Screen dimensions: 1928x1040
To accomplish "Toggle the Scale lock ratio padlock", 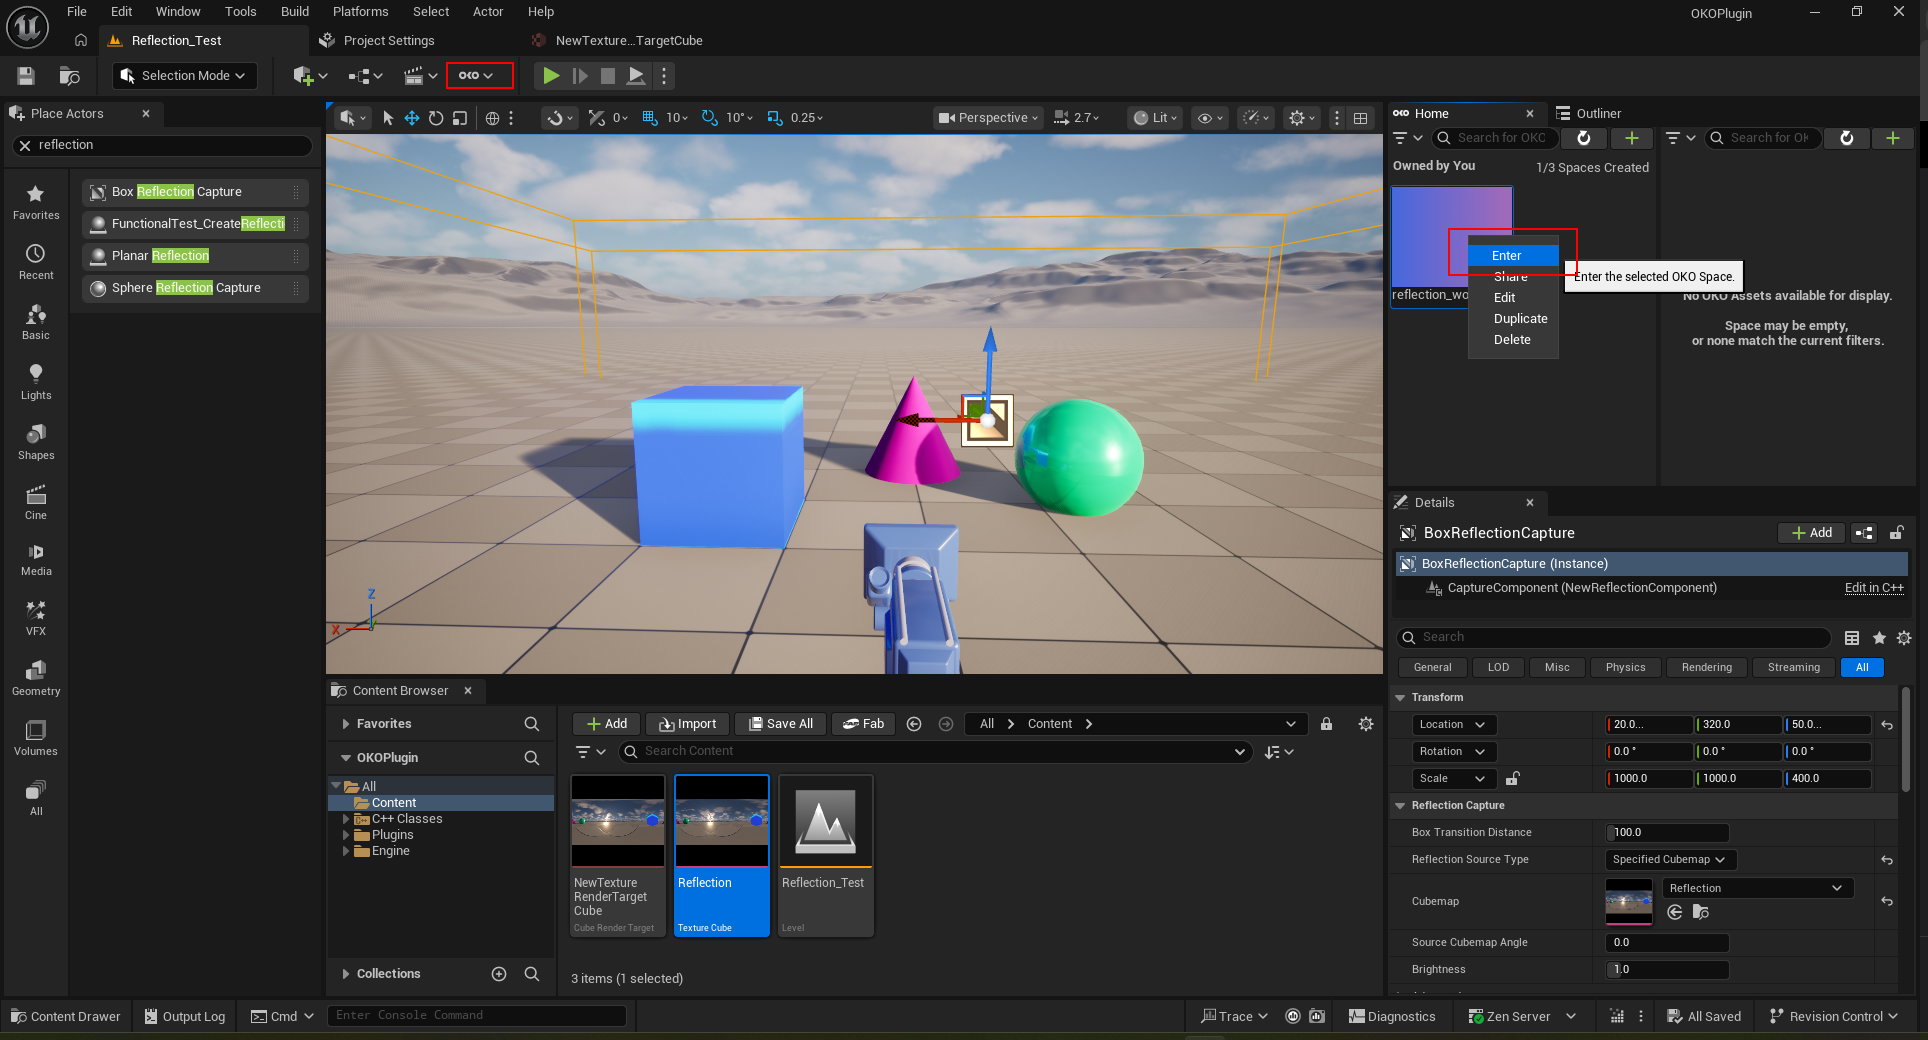I will point(1513,778).
